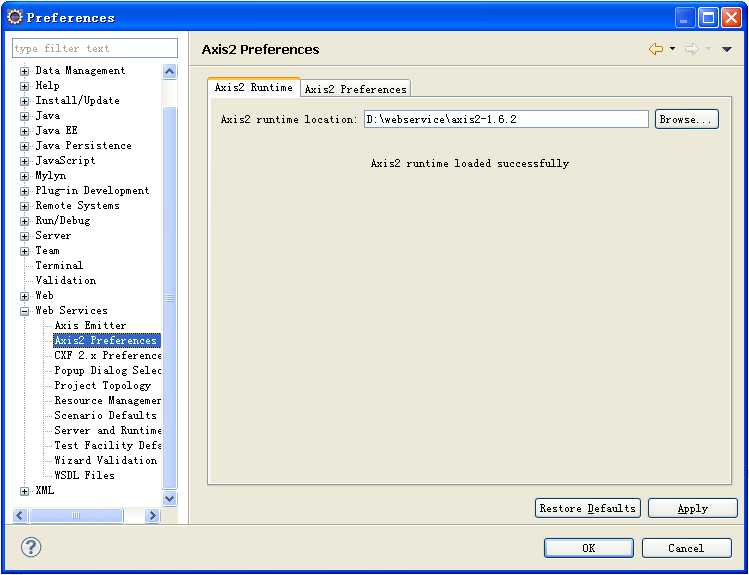This screenshot has width=749, height=575.
Task: Select Test Facility Defaults item
Action: 107,445
